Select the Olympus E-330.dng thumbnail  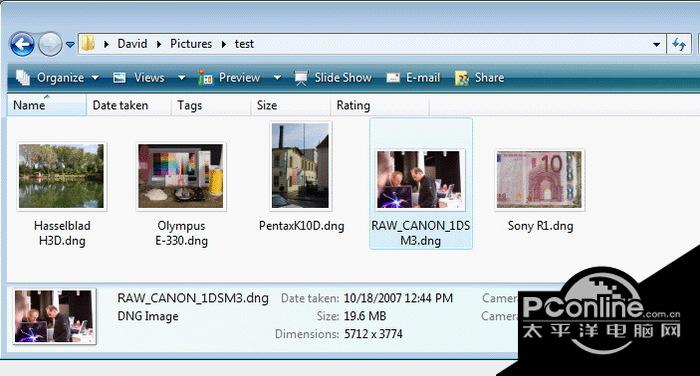click(x=181, y=176)
